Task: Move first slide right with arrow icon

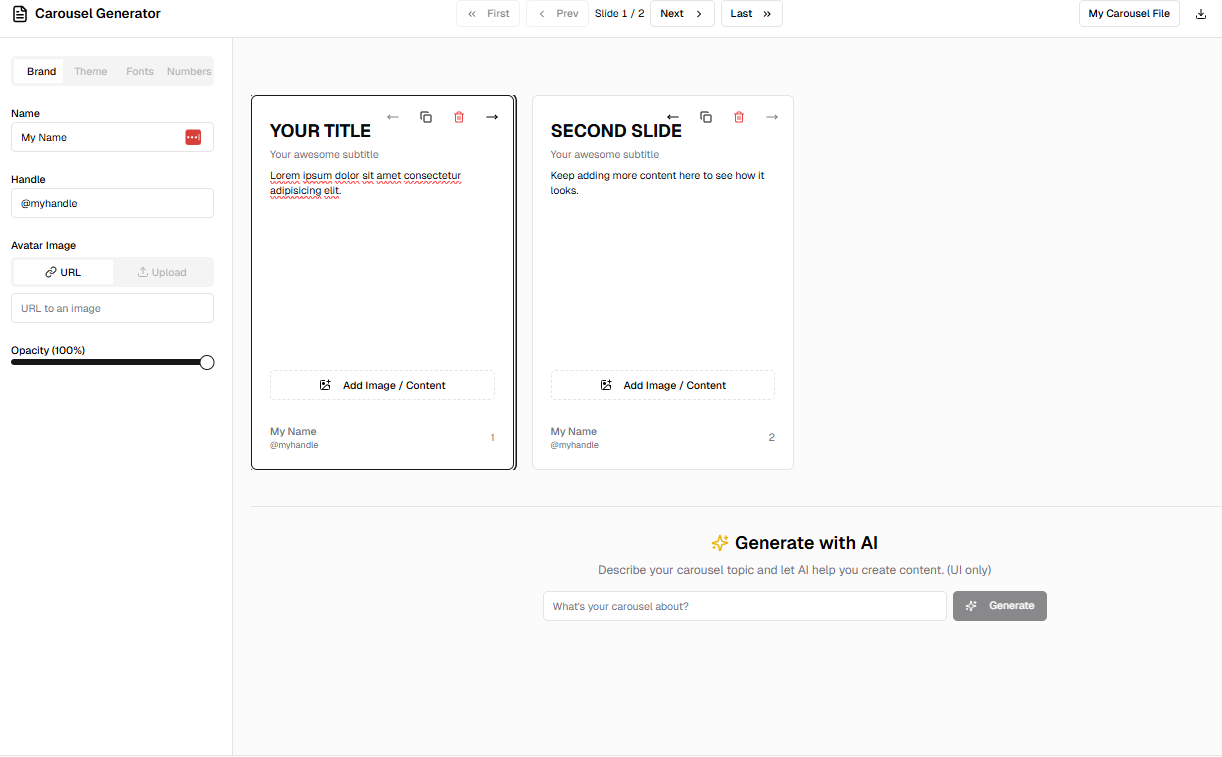Action: pos(492,117)
